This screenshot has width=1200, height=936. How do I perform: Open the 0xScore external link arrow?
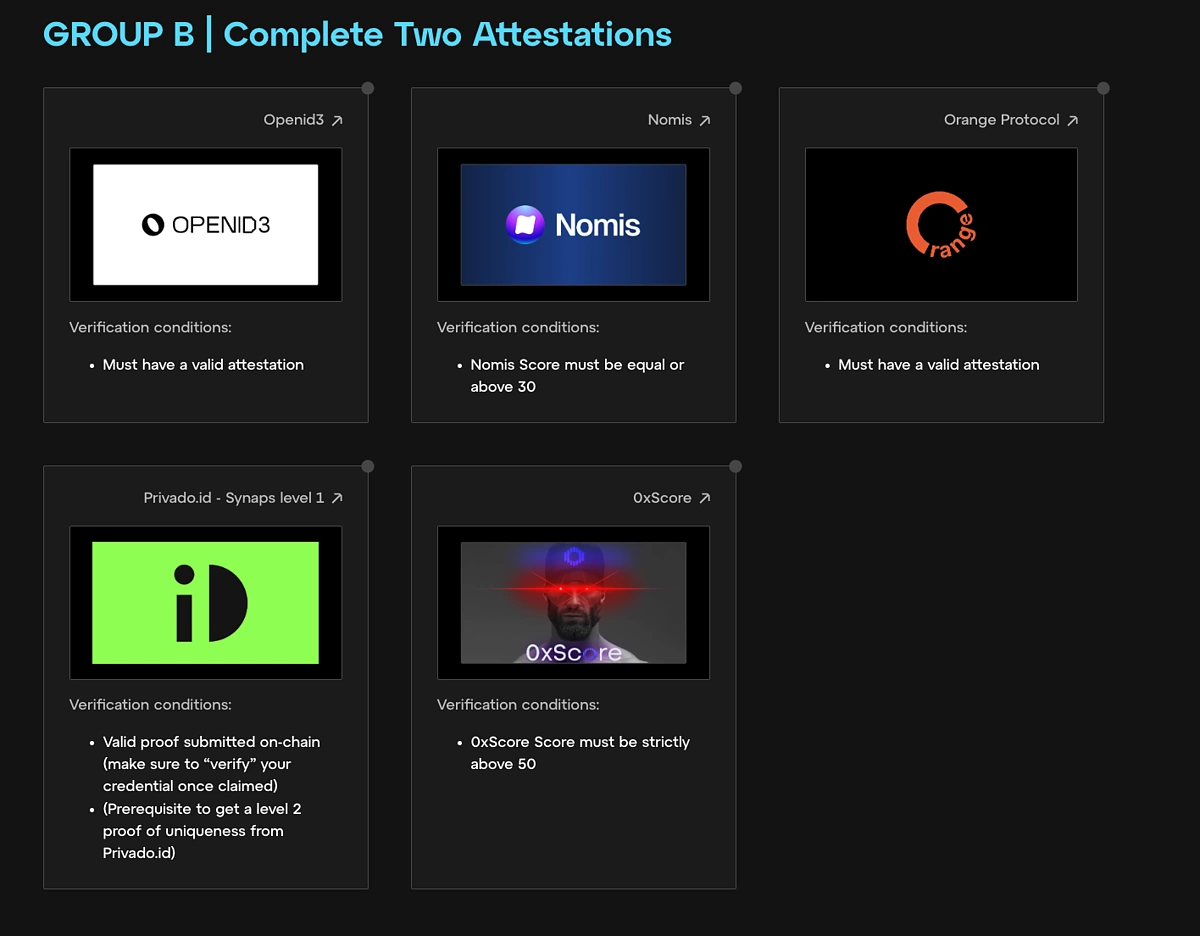pos(705,498)
